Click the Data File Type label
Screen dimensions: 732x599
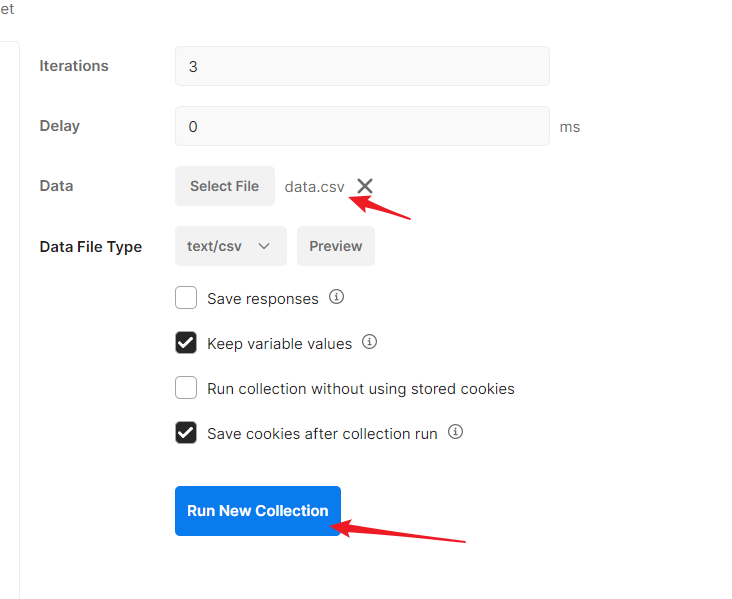(90, 247)
